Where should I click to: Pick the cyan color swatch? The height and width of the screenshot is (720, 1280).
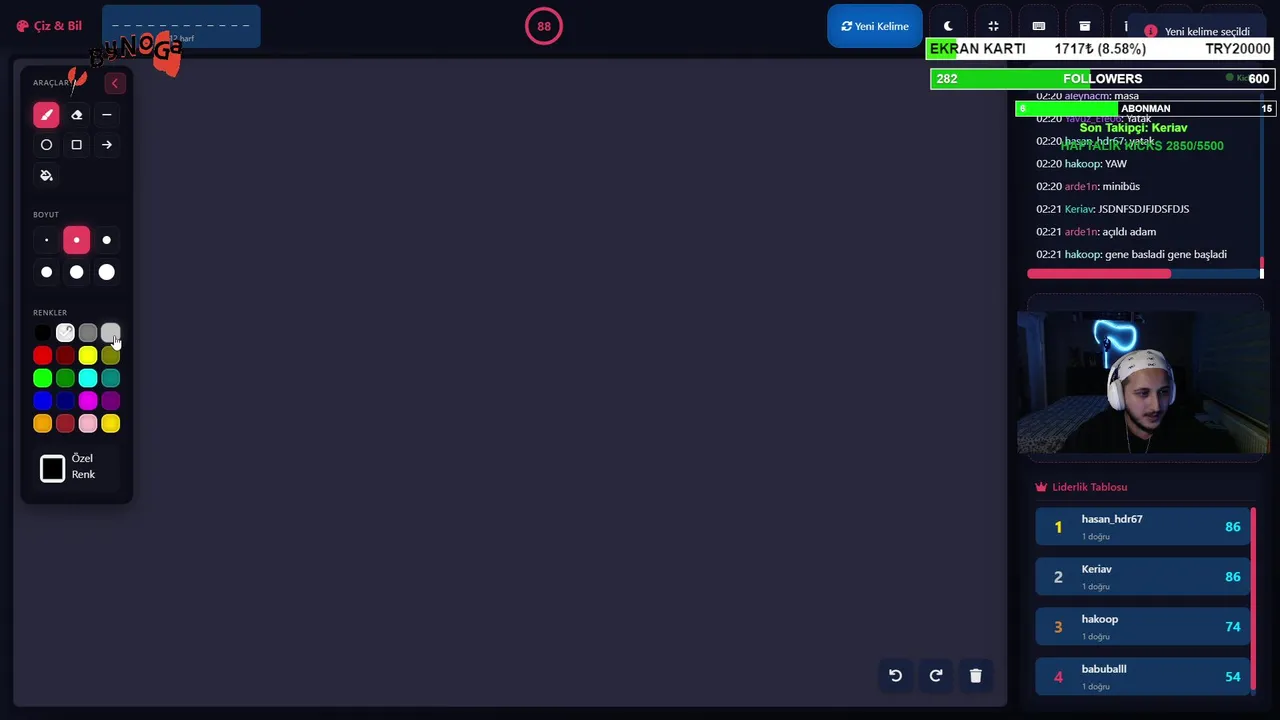(x=88, y=378)
